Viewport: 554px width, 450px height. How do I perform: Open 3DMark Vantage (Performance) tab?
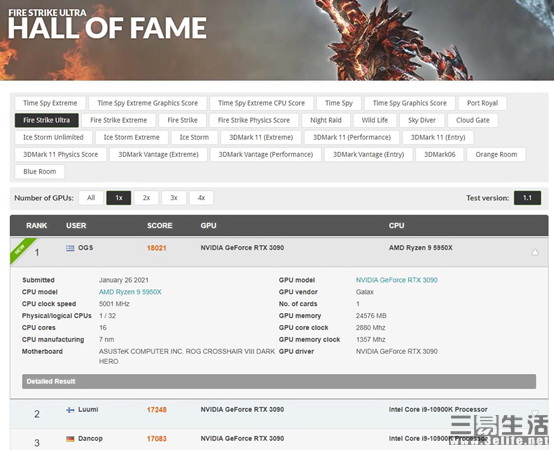(266, 154)
